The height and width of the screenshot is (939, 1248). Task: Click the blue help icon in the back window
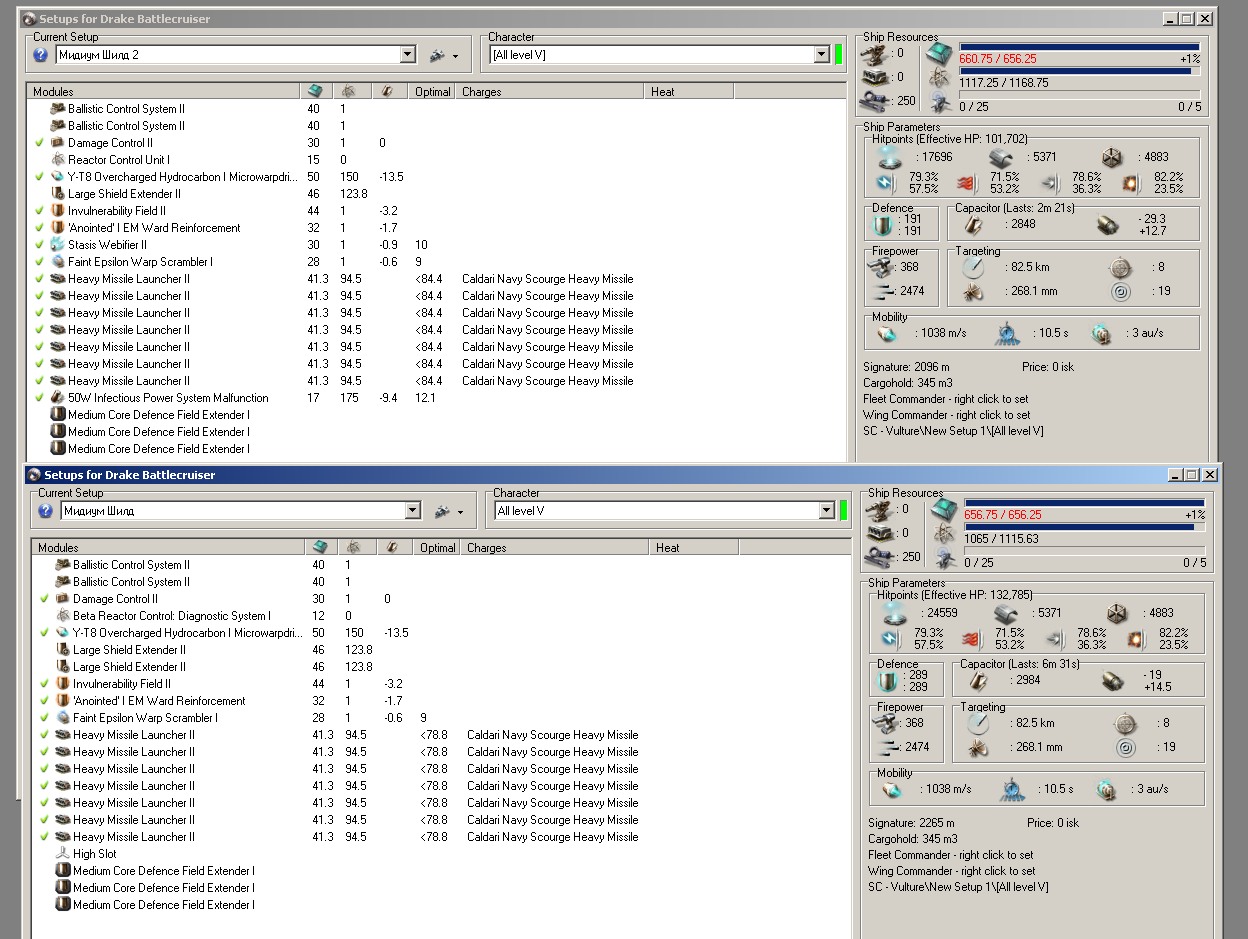tap(41, 55)
